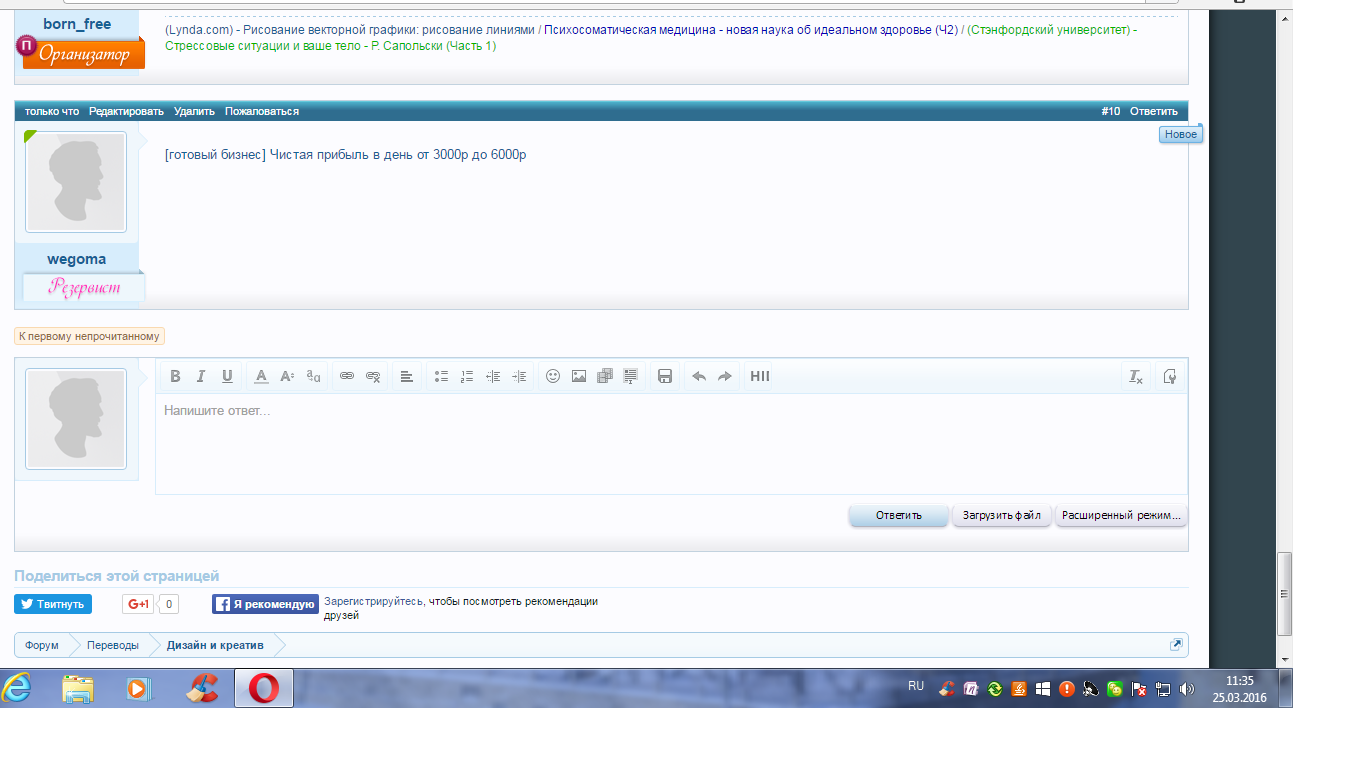Open the text alignment dropdown

coord(407,377)
